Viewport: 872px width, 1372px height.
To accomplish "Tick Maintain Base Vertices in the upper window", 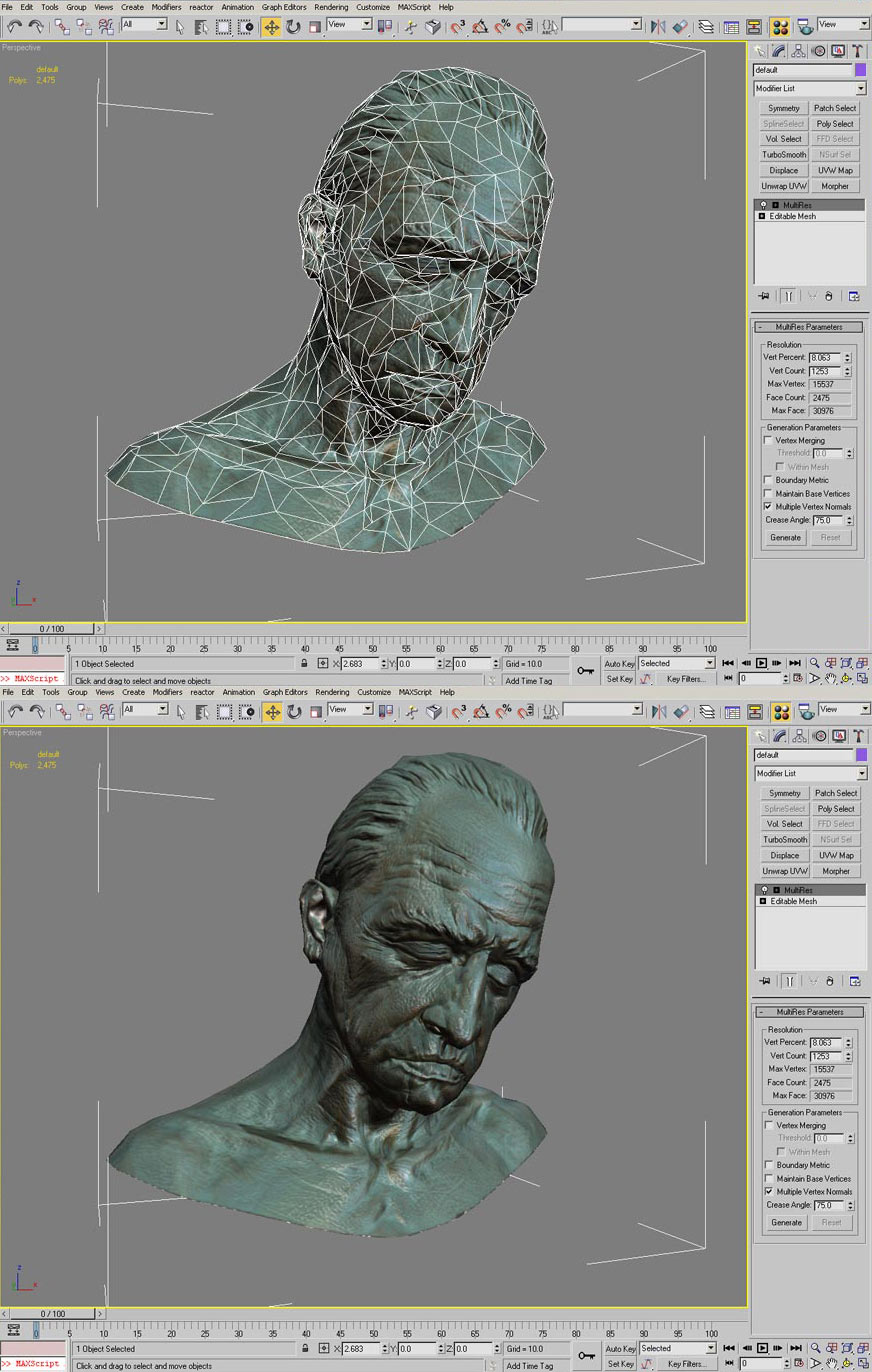I will click(x=768, y=493).
